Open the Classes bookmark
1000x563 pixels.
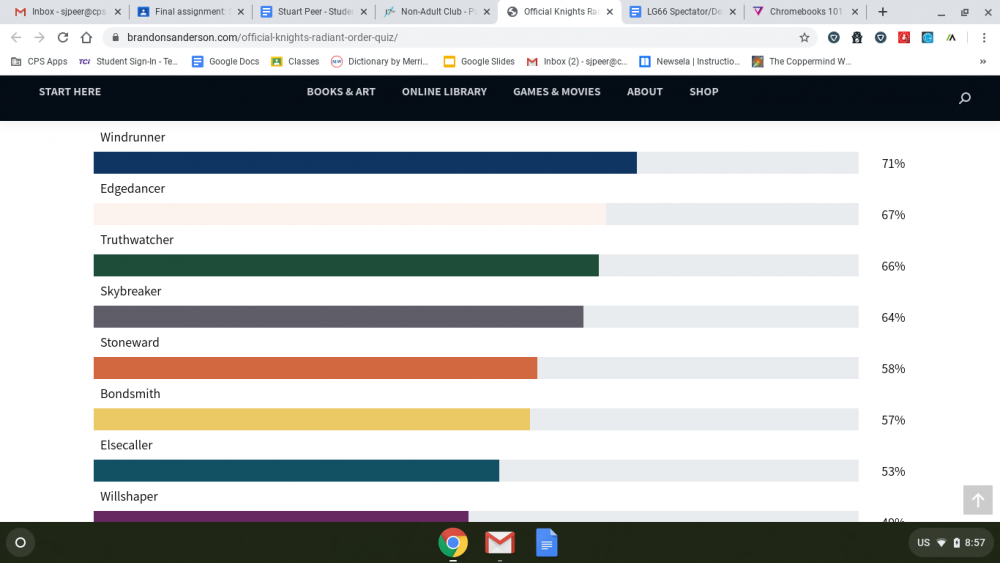click(x=295, y=61)
